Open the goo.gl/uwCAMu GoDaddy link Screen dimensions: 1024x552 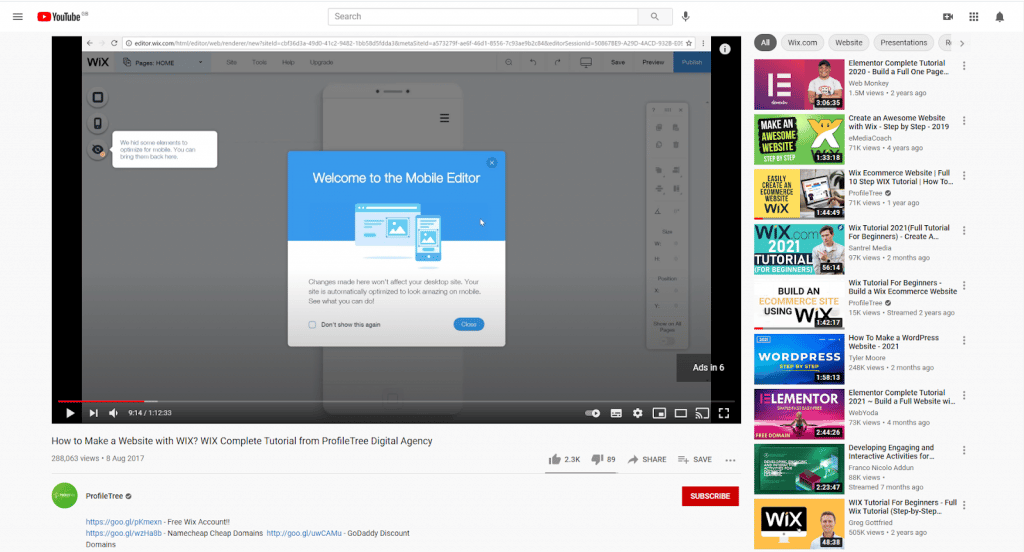[304, 533]
